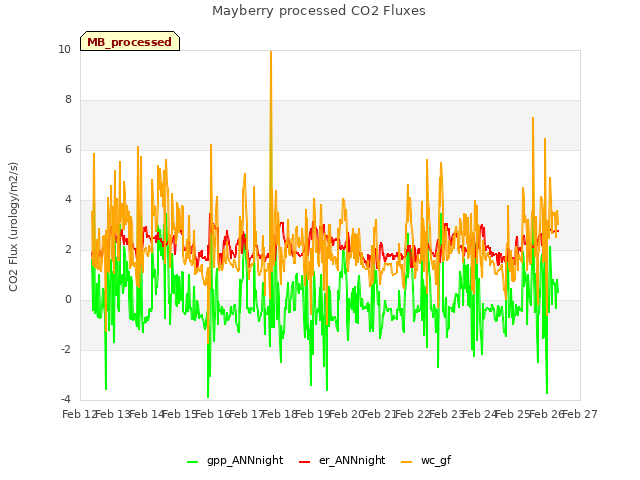
Task: Click the Feb 21 x-axis label
Action: coord(380,414)
